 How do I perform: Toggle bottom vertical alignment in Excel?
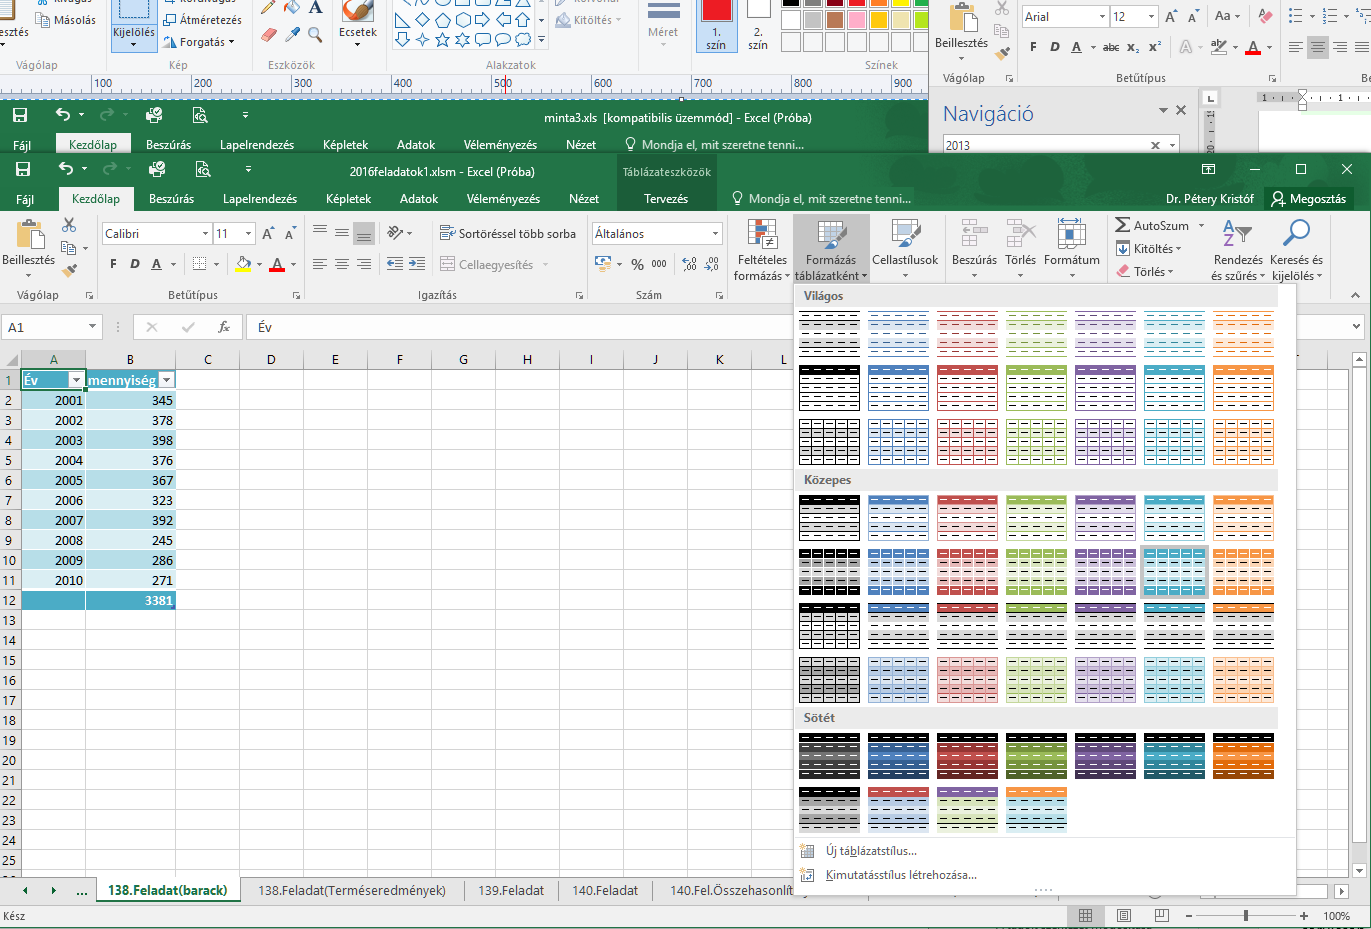(x=364, y=233)
